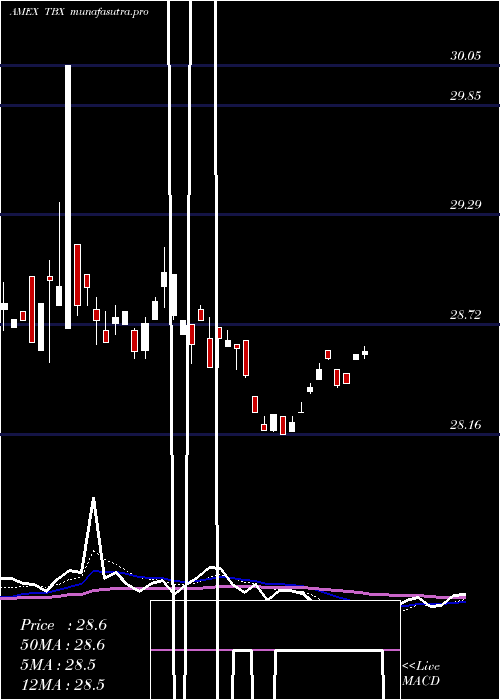Click the 29.29 price level label
This screenshot has height=700, width=500.
(x=465, y=205)
